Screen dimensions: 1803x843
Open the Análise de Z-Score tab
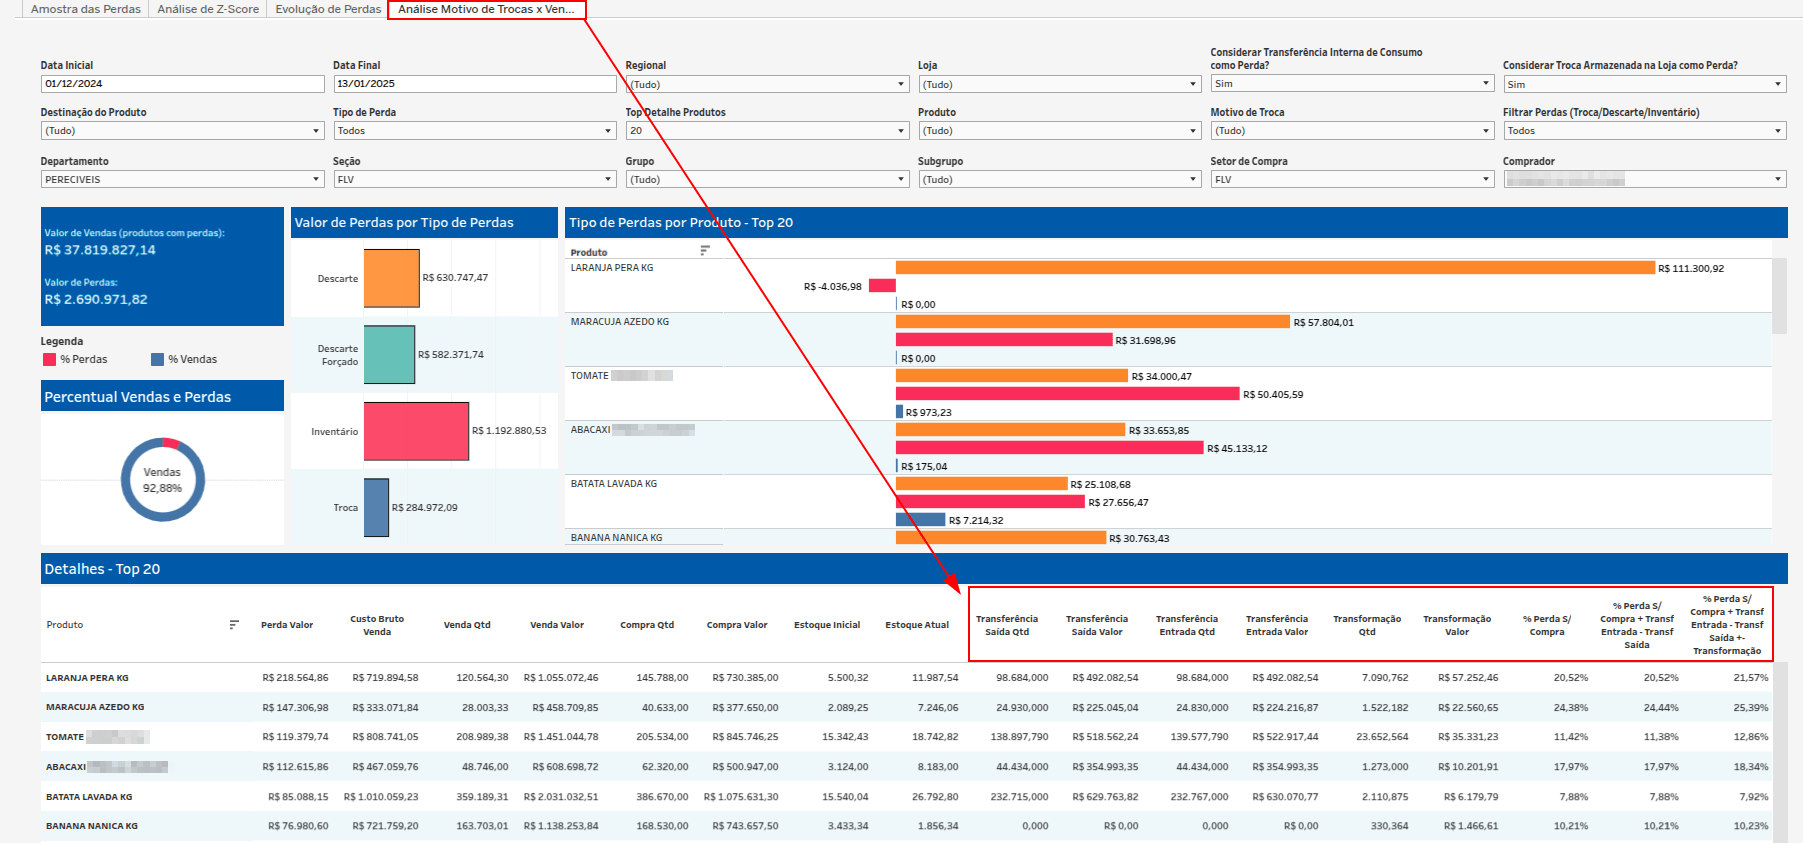tap(208, 9)
